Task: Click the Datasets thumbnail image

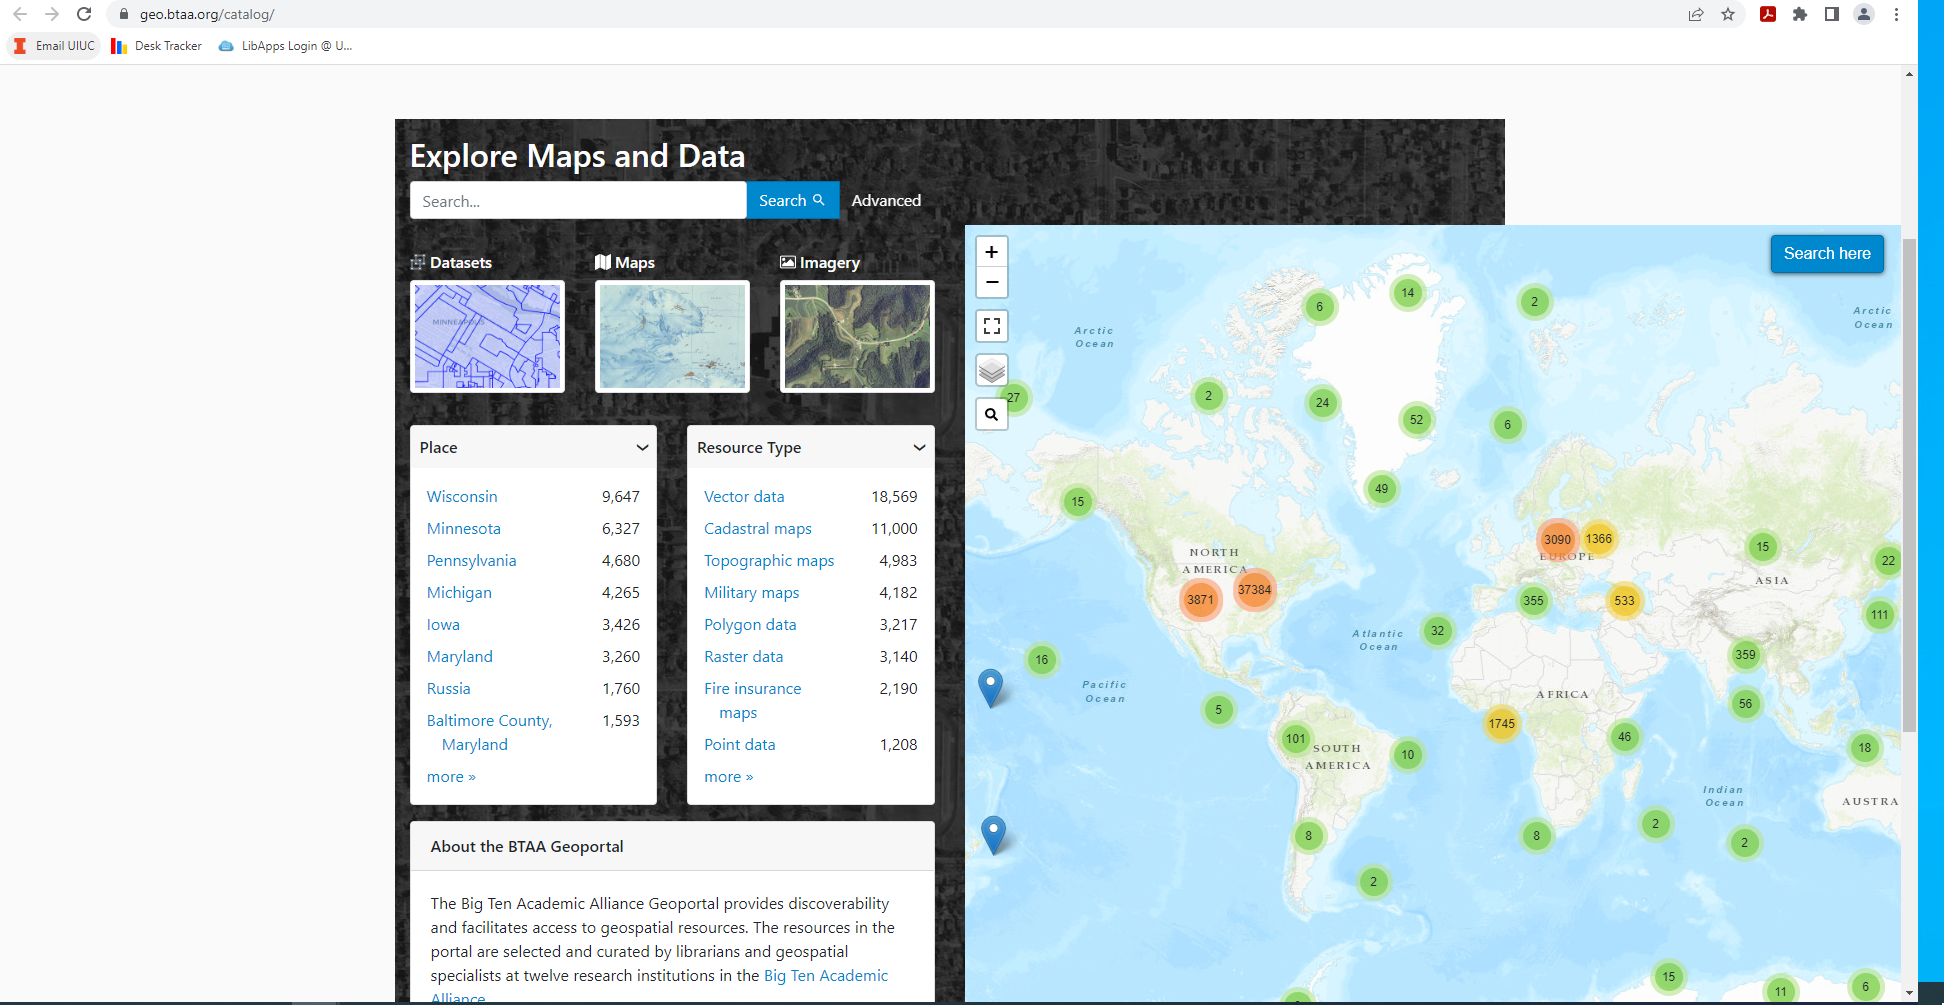Action: tap(487, 336)
